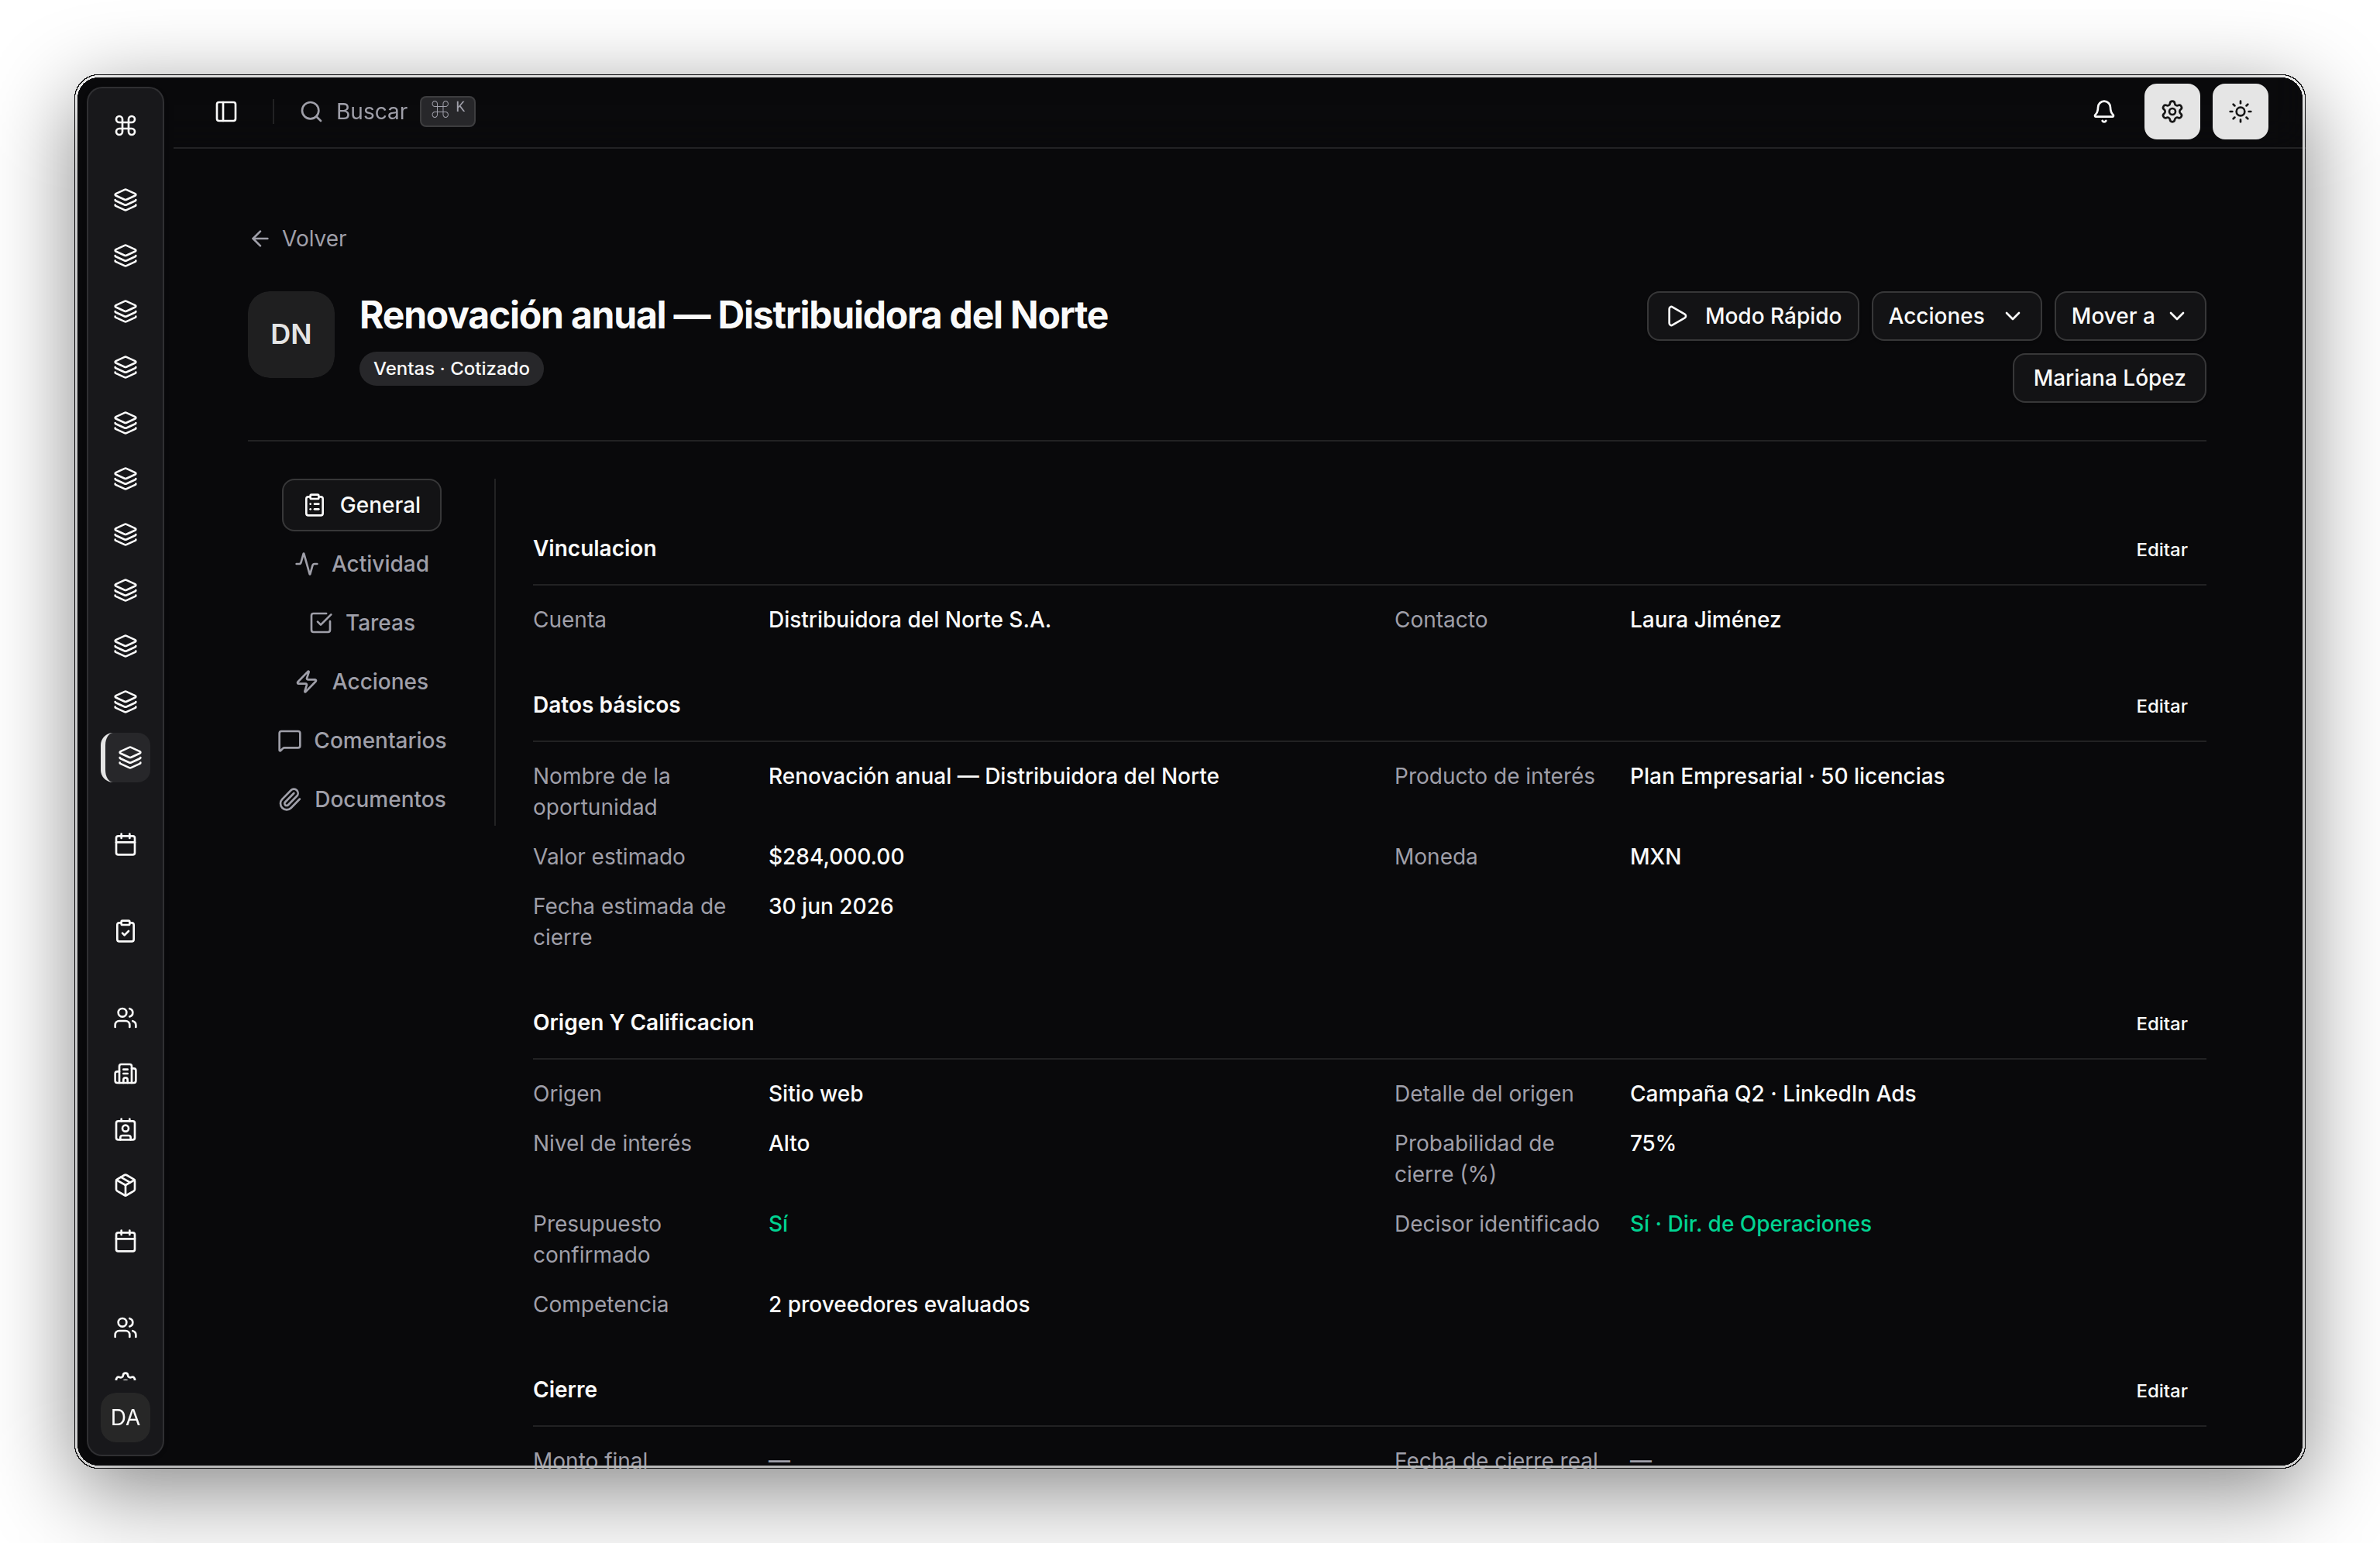The height and width of the screenshot is (1543, 2380).
Task: Click the Plan Empresarial · 50 licencias value
Action: [1786, 776]
